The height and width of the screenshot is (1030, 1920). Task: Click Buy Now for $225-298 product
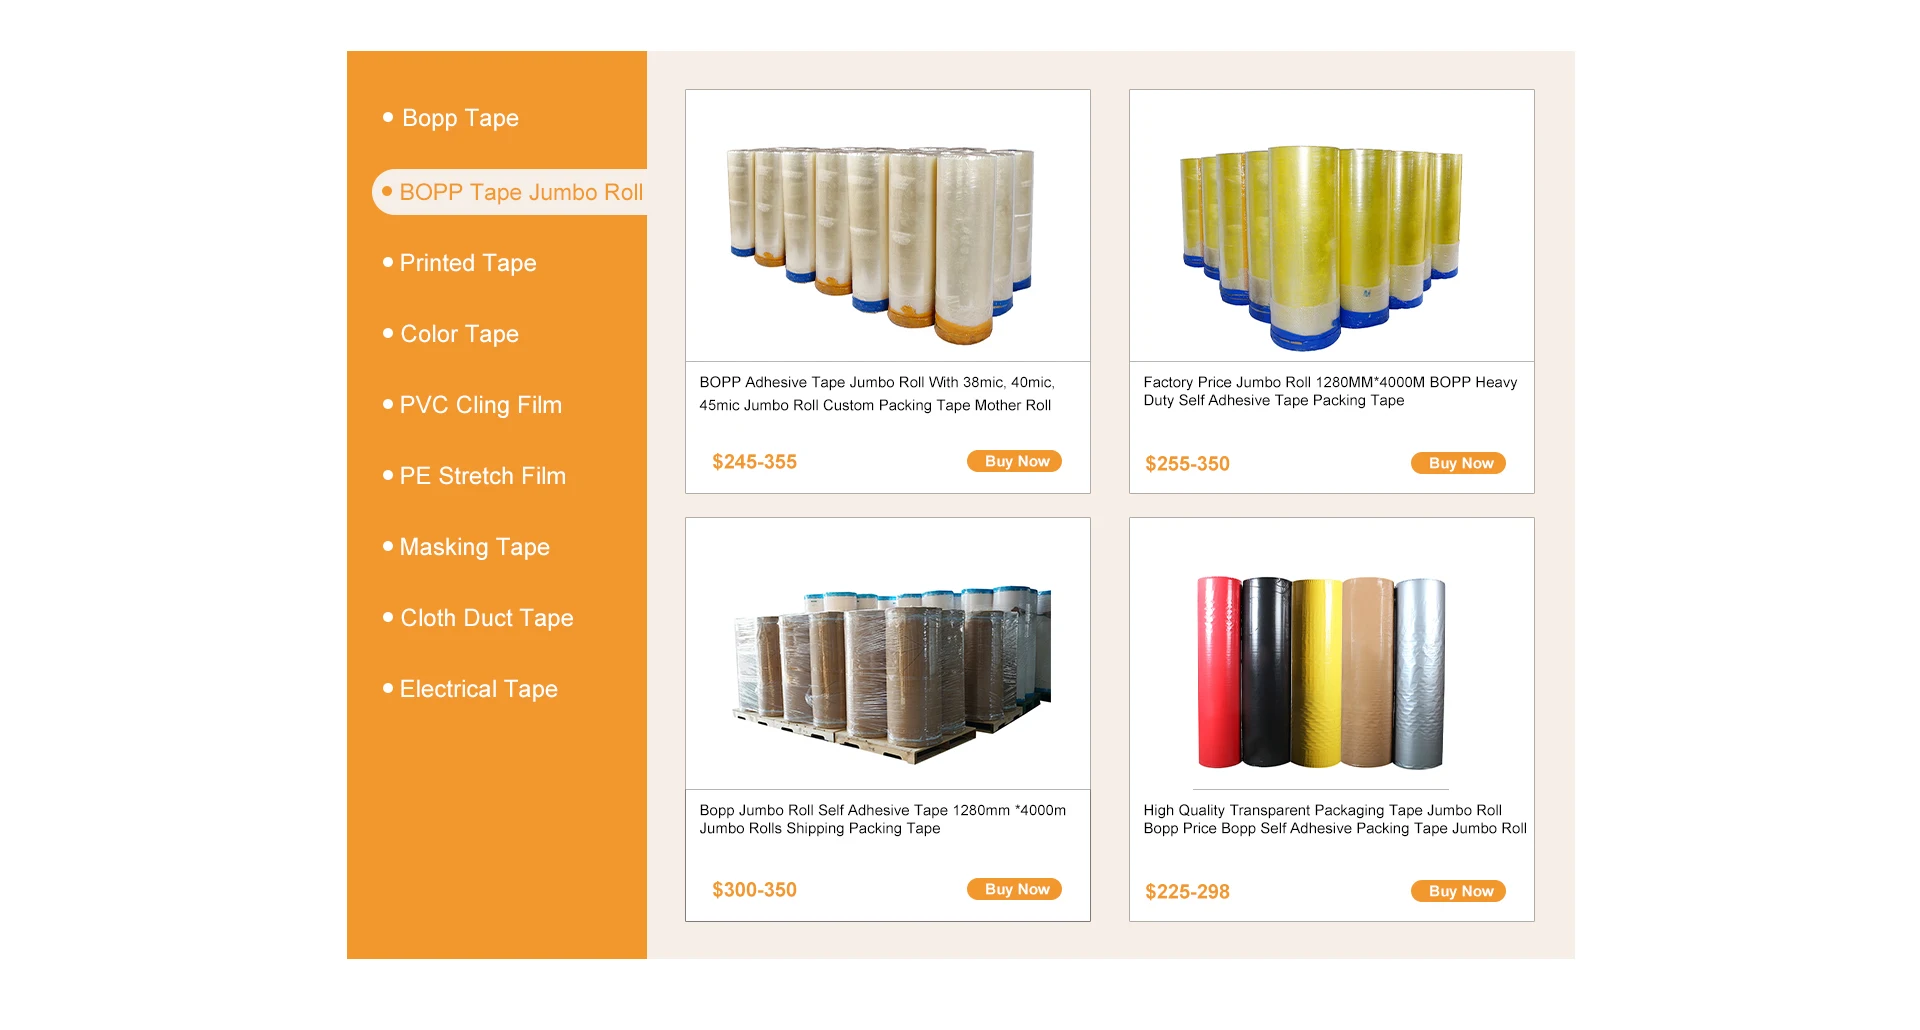coord(1458,891)
